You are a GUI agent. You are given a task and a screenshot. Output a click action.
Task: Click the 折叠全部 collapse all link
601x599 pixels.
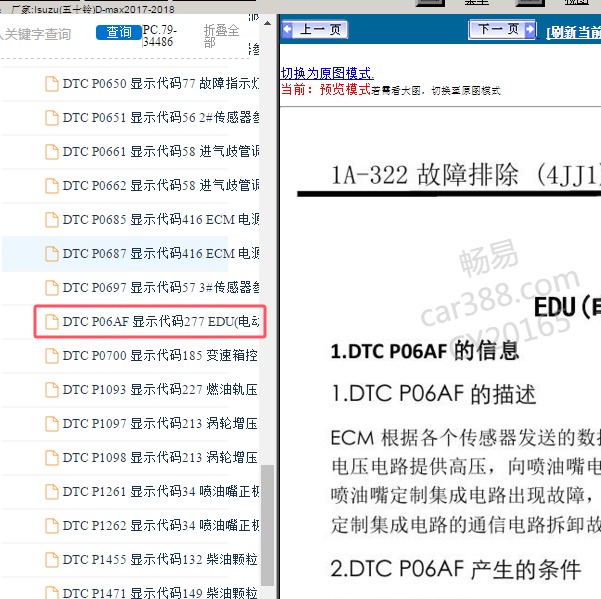click(x=222, y=36)
